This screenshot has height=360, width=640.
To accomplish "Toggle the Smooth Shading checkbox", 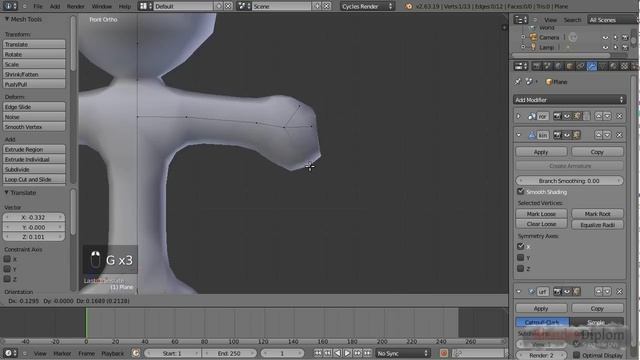I will (x=520, y=191).
